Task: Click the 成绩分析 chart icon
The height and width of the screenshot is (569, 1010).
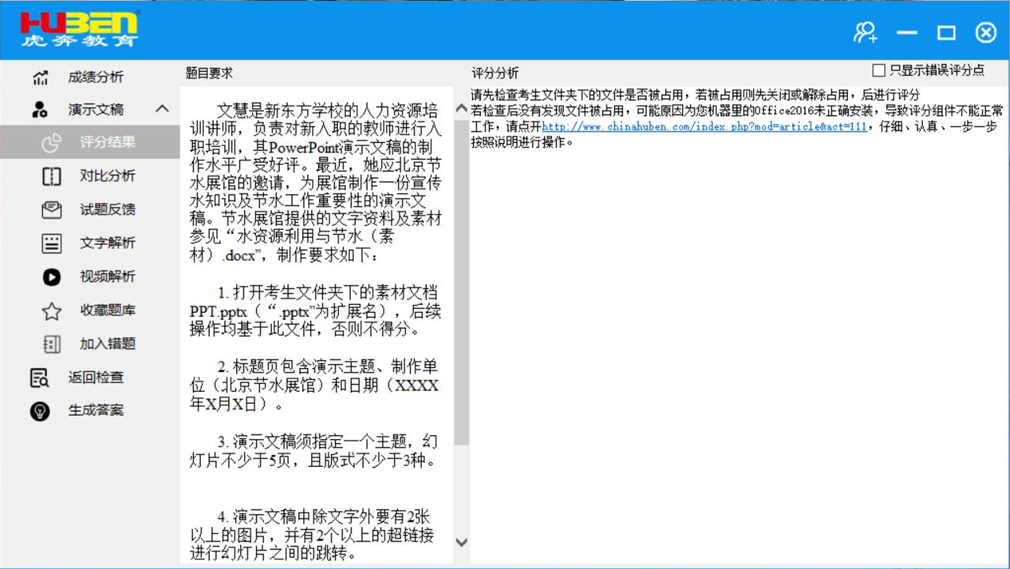Action: pyautogui.click(x=41, y=77)
